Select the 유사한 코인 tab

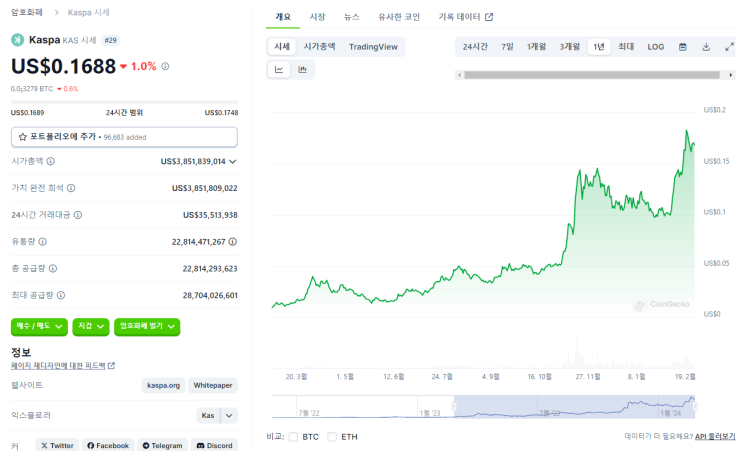[x=399, y=17]
